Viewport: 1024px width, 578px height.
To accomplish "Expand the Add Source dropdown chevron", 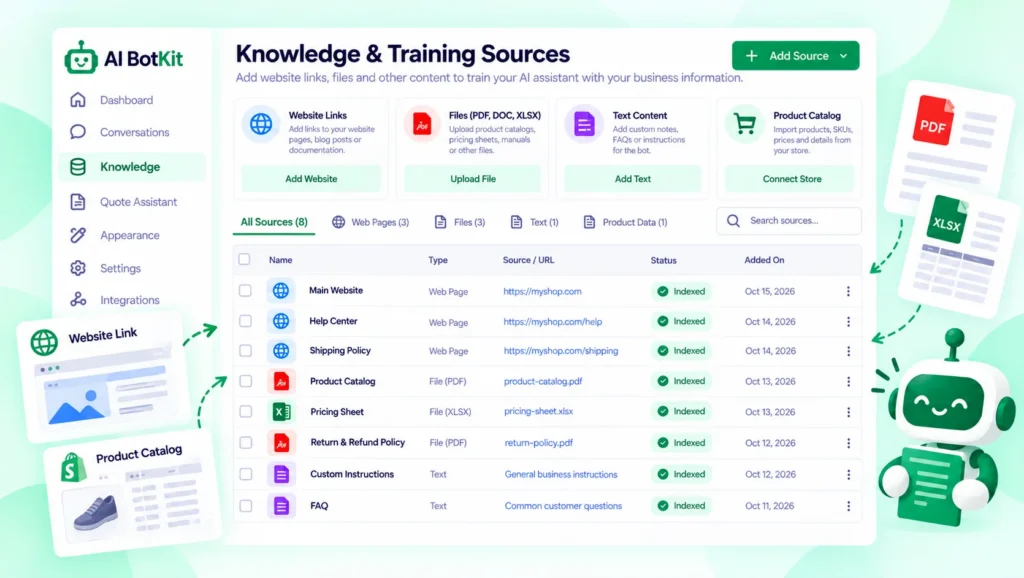I will click(x=844, y=56).
